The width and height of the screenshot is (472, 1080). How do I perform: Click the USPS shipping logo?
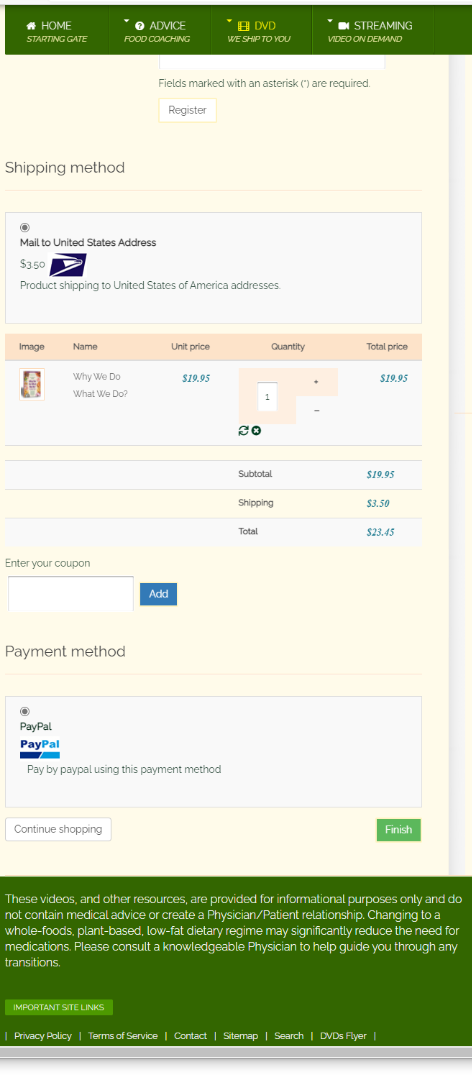click(x=68, y=264)
